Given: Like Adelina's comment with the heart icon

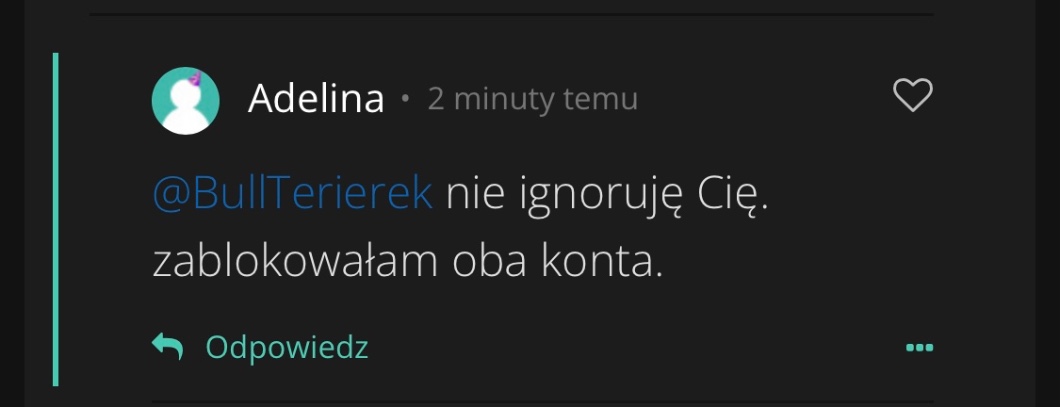Looking at the screenshot, I should 913,95.
